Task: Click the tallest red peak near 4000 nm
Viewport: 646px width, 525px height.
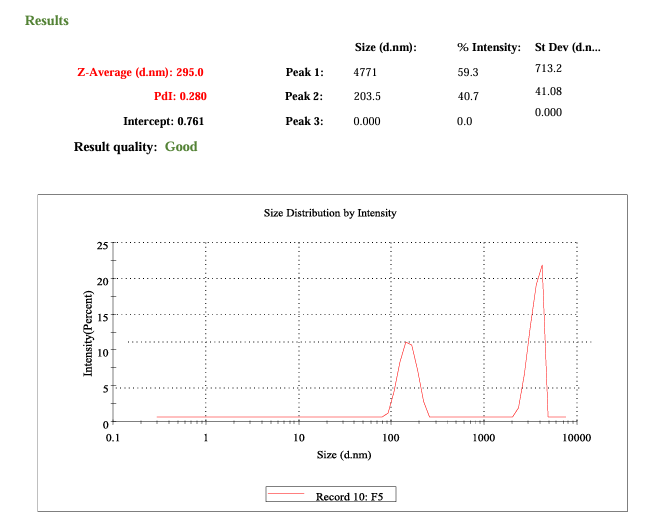Action: (x=541, y=267)
